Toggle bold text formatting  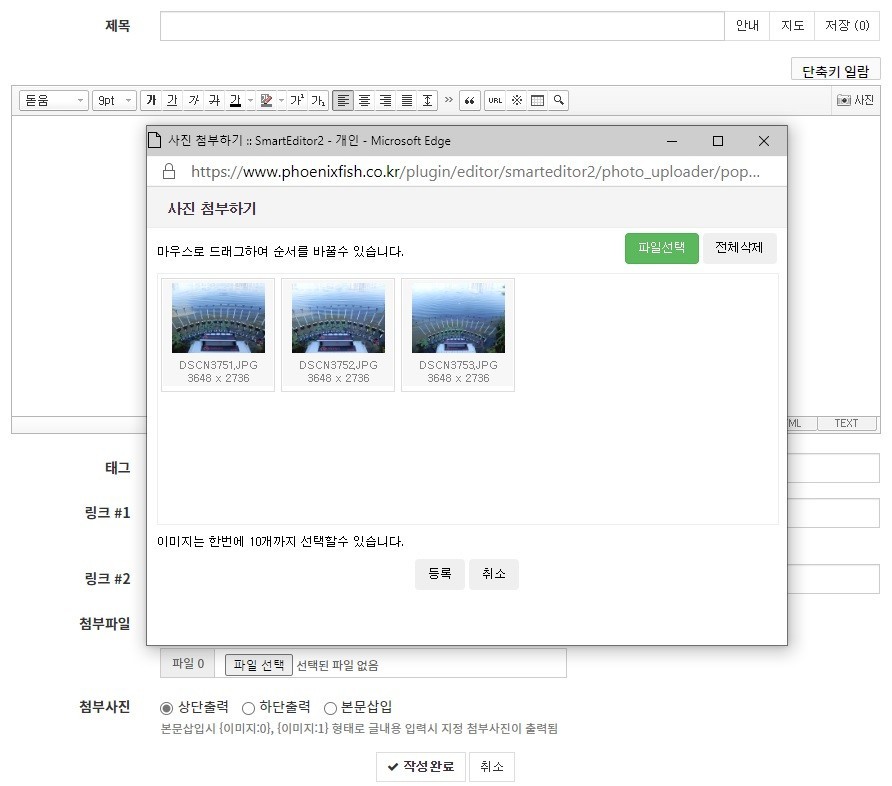(x=151, y=101)
